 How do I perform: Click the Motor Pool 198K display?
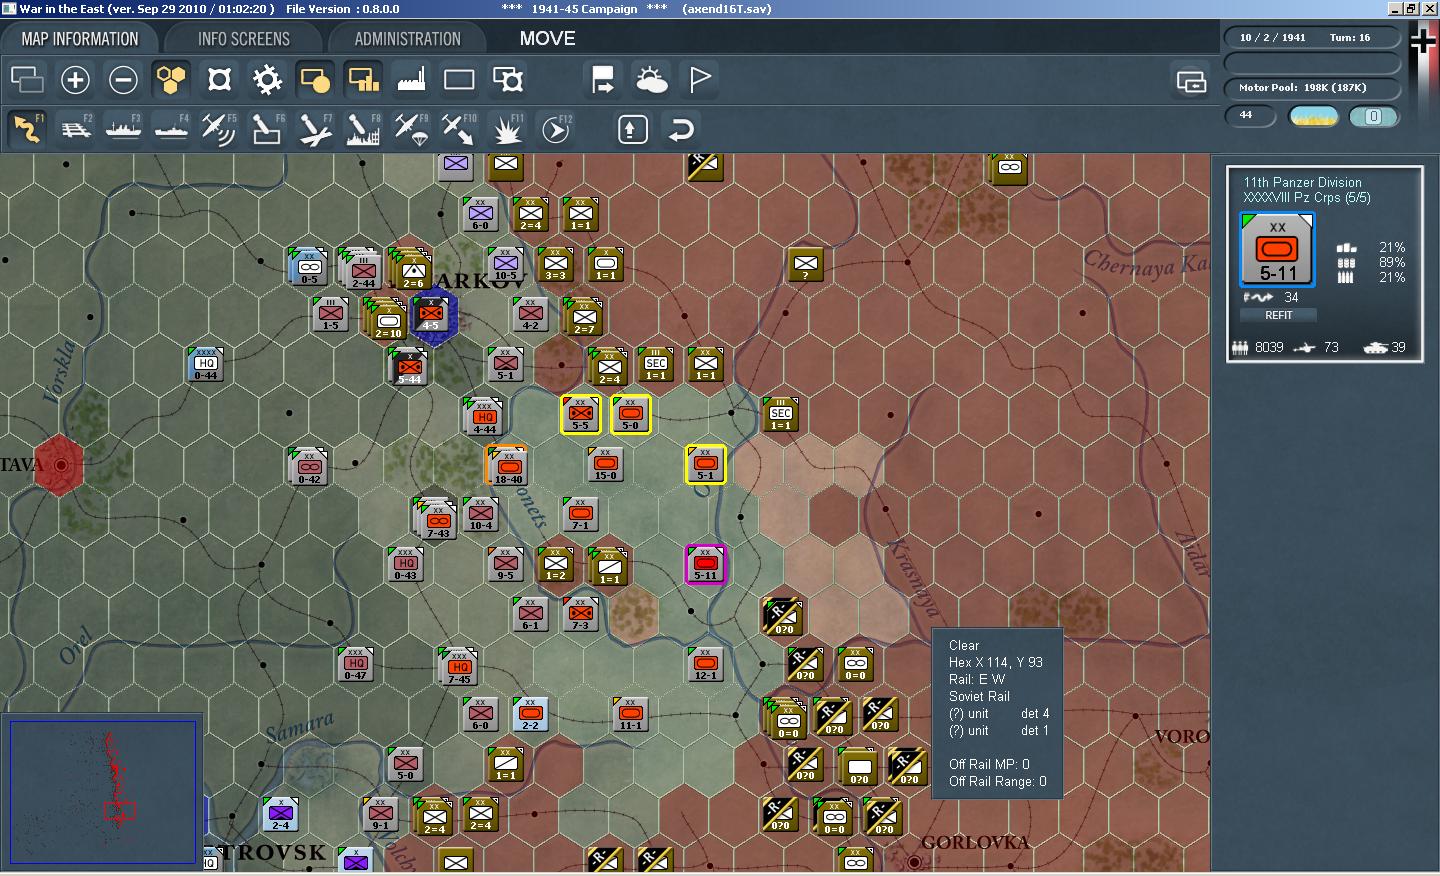click(x=1312, y=88)
